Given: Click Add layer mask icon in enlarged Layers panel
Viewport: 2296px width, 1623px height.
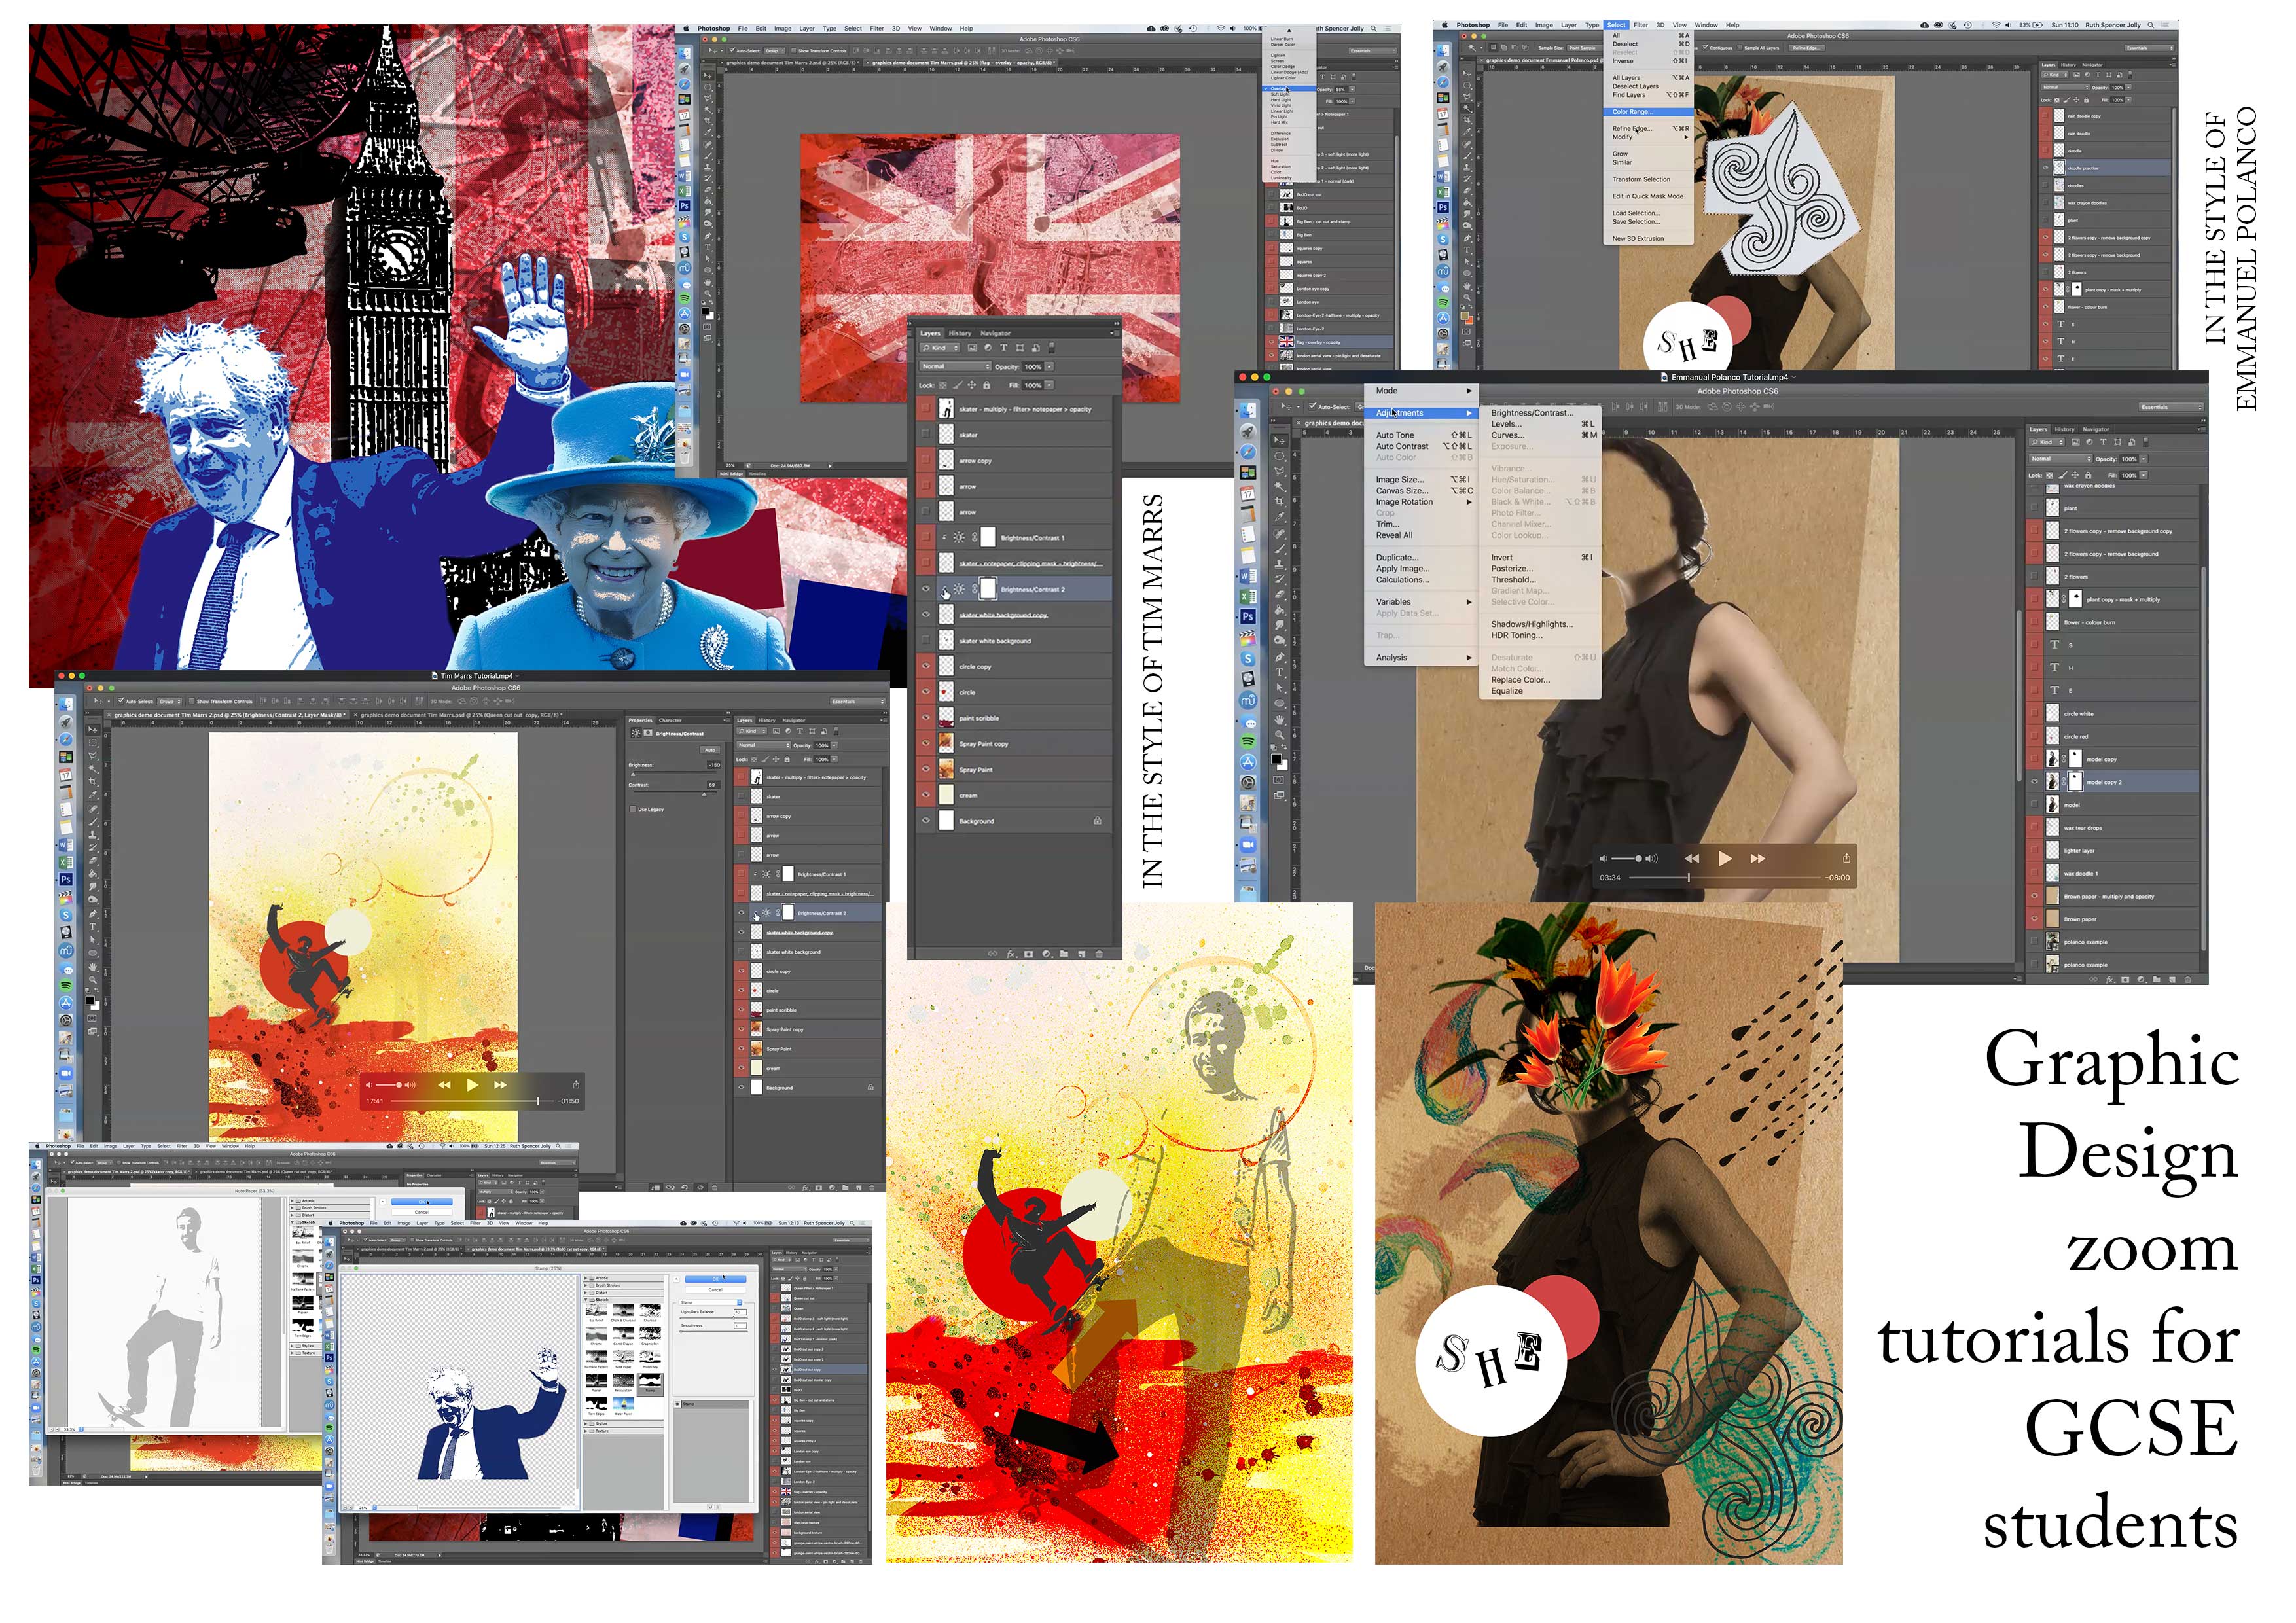Looking at the screenshot, I should pos(1029,954).
